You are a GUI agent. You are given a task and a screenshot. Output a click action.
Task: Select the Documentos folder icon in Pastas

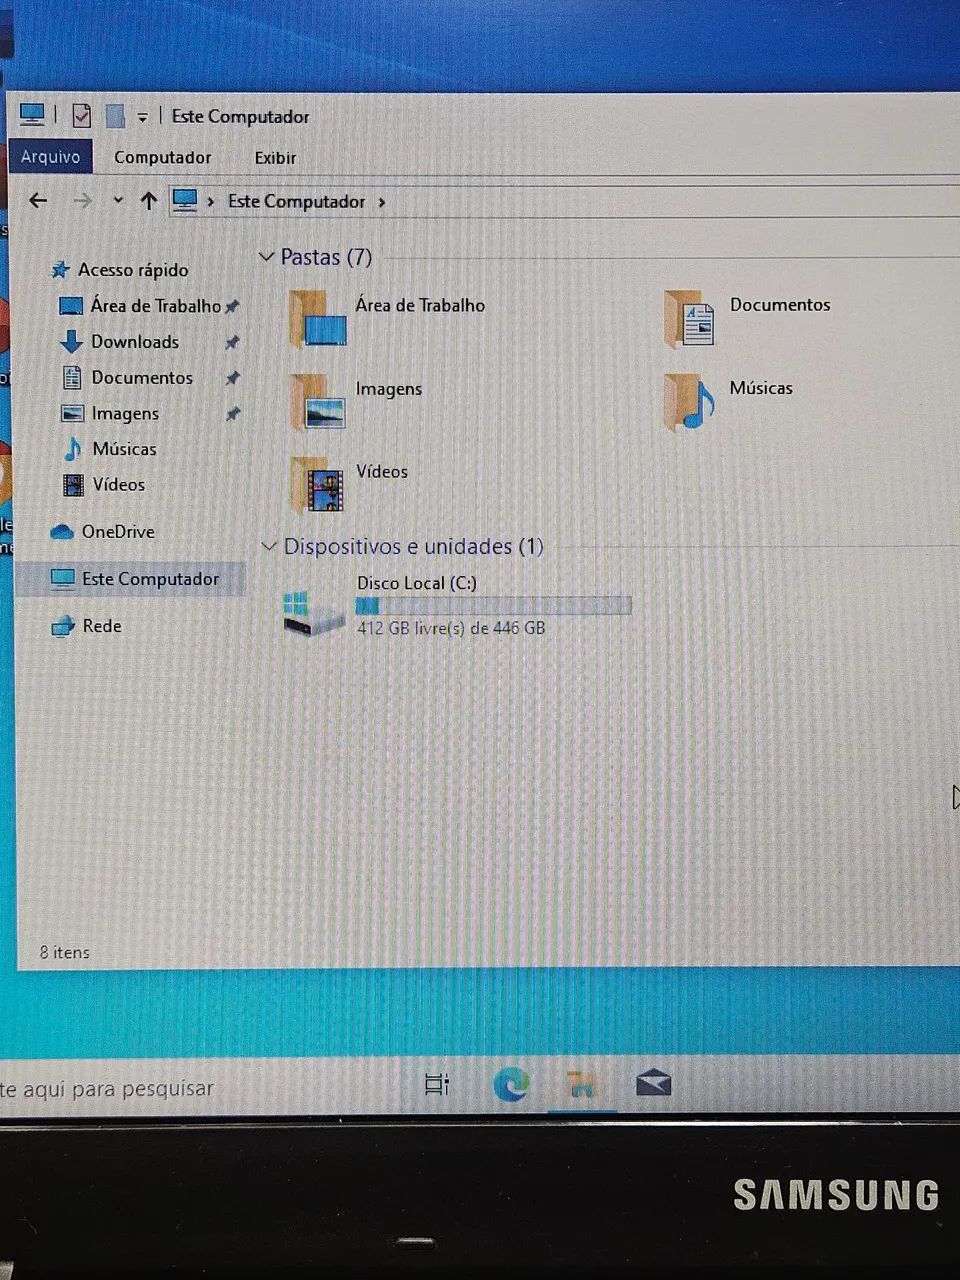(x=690, y=318)
